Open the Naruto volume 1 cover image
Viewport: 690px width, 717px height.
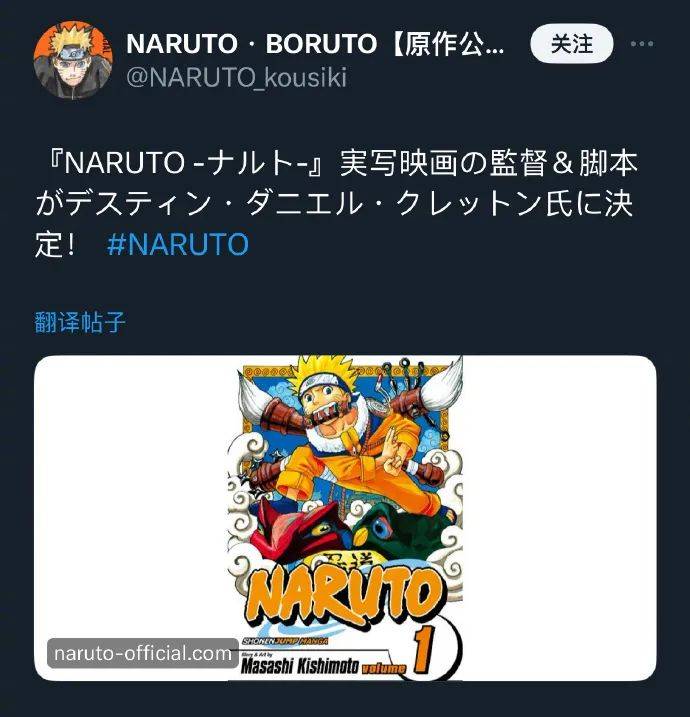(x=345, y=518)
